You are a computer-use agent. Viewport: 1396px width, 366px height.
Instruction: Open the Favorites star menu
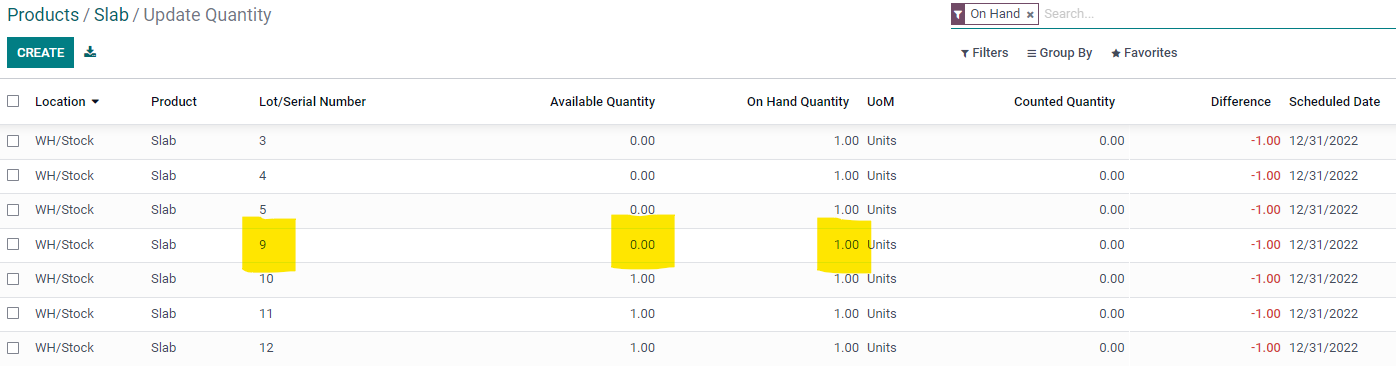pos(1144,53)
